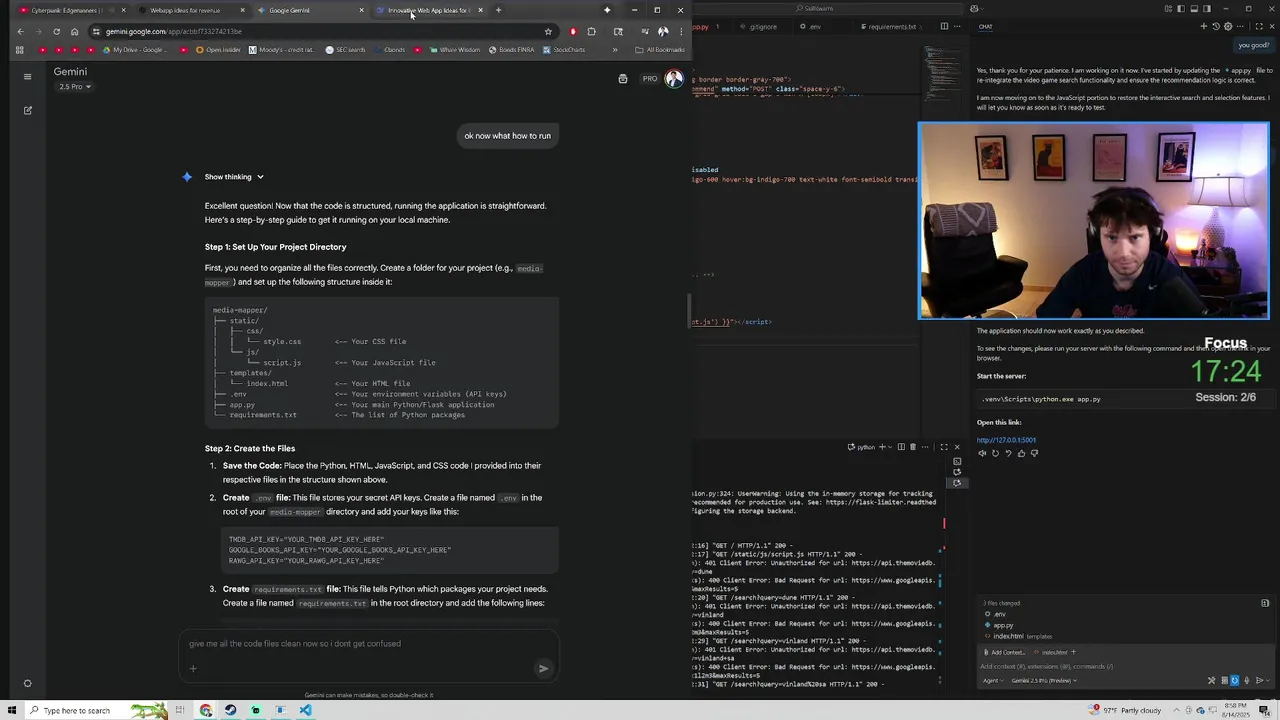
Task: Open the Whale Wisdom bookmark
Action: (x=455, y=50)
